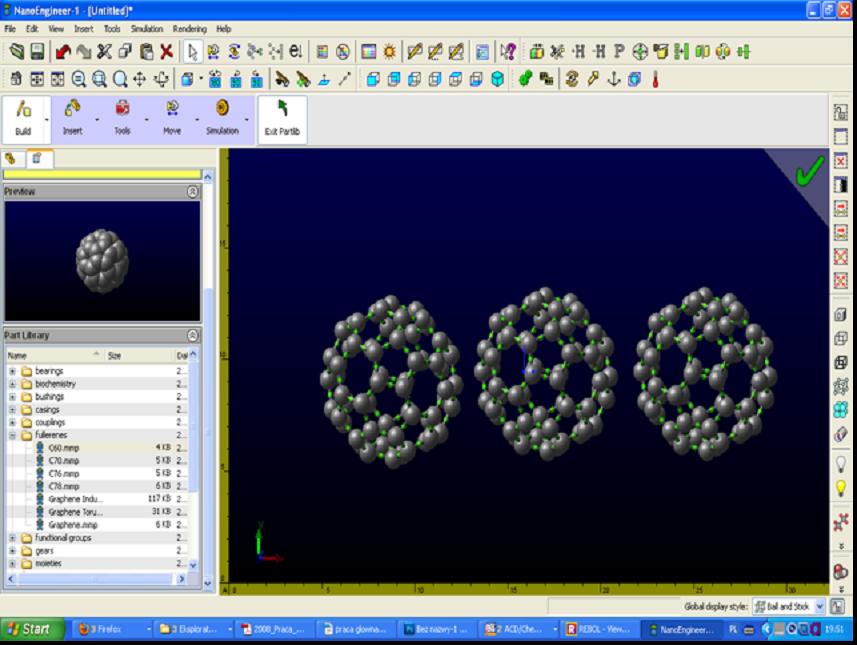Click the red X Delete icon
This screenshot has height=645, width=857.
coord(167,51)
